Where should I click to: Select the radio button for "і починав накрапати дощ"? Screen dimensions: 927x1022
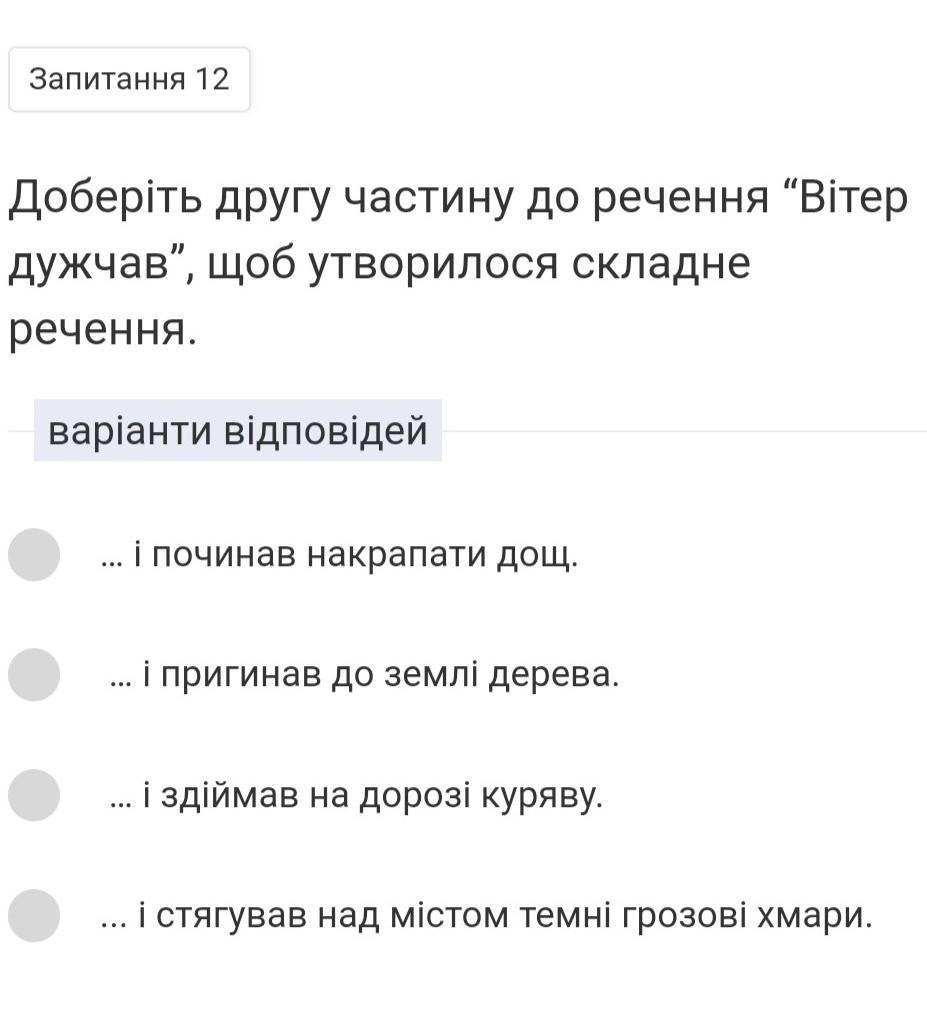pyautogui.click(x=34, y=555)
